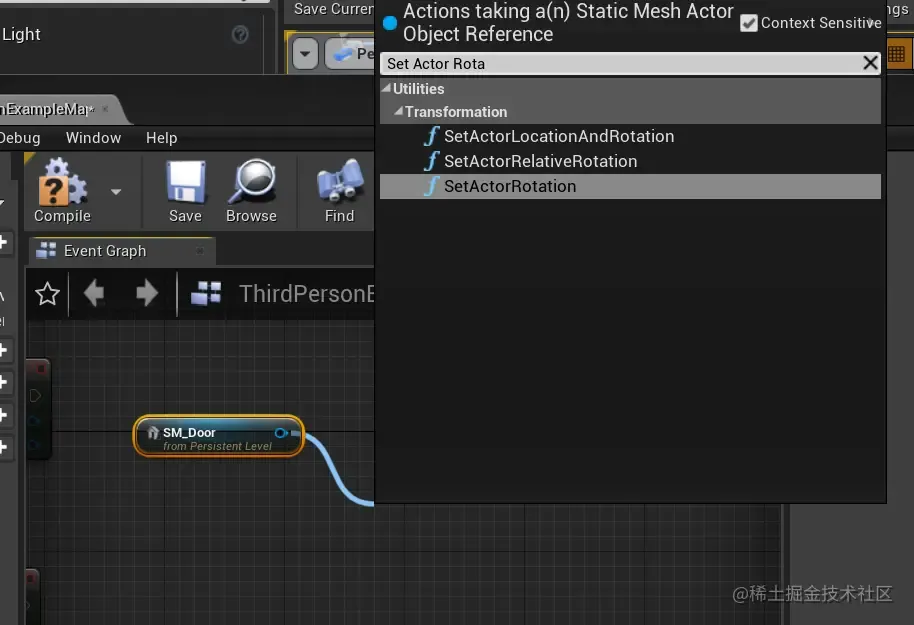Collapse the Utilities category
The width and height of the screenshot is (914, 625).
386,89
